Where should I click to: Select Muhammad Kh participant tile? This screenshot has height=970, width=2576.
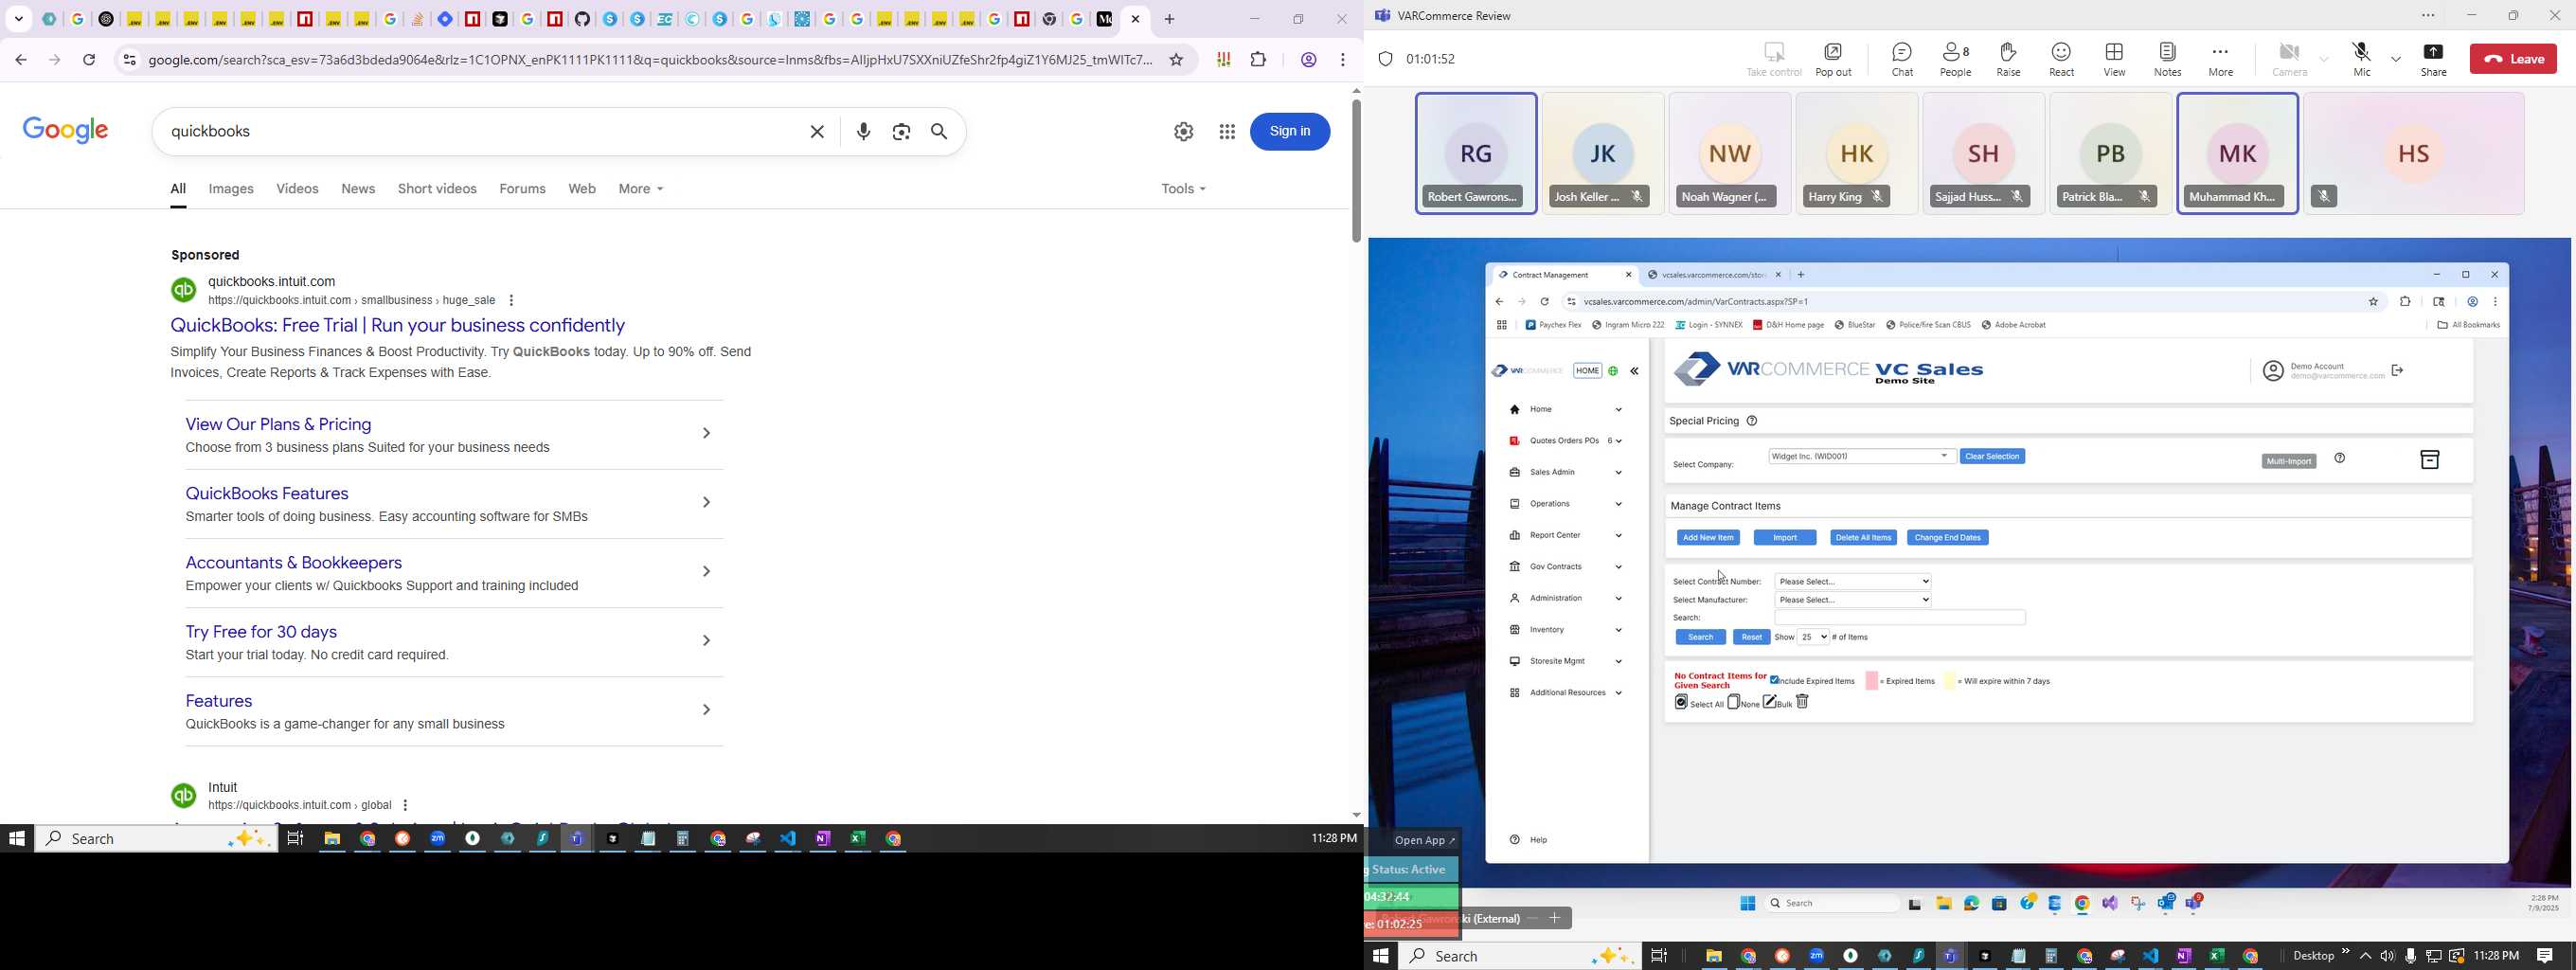(x=2237, y=154)
